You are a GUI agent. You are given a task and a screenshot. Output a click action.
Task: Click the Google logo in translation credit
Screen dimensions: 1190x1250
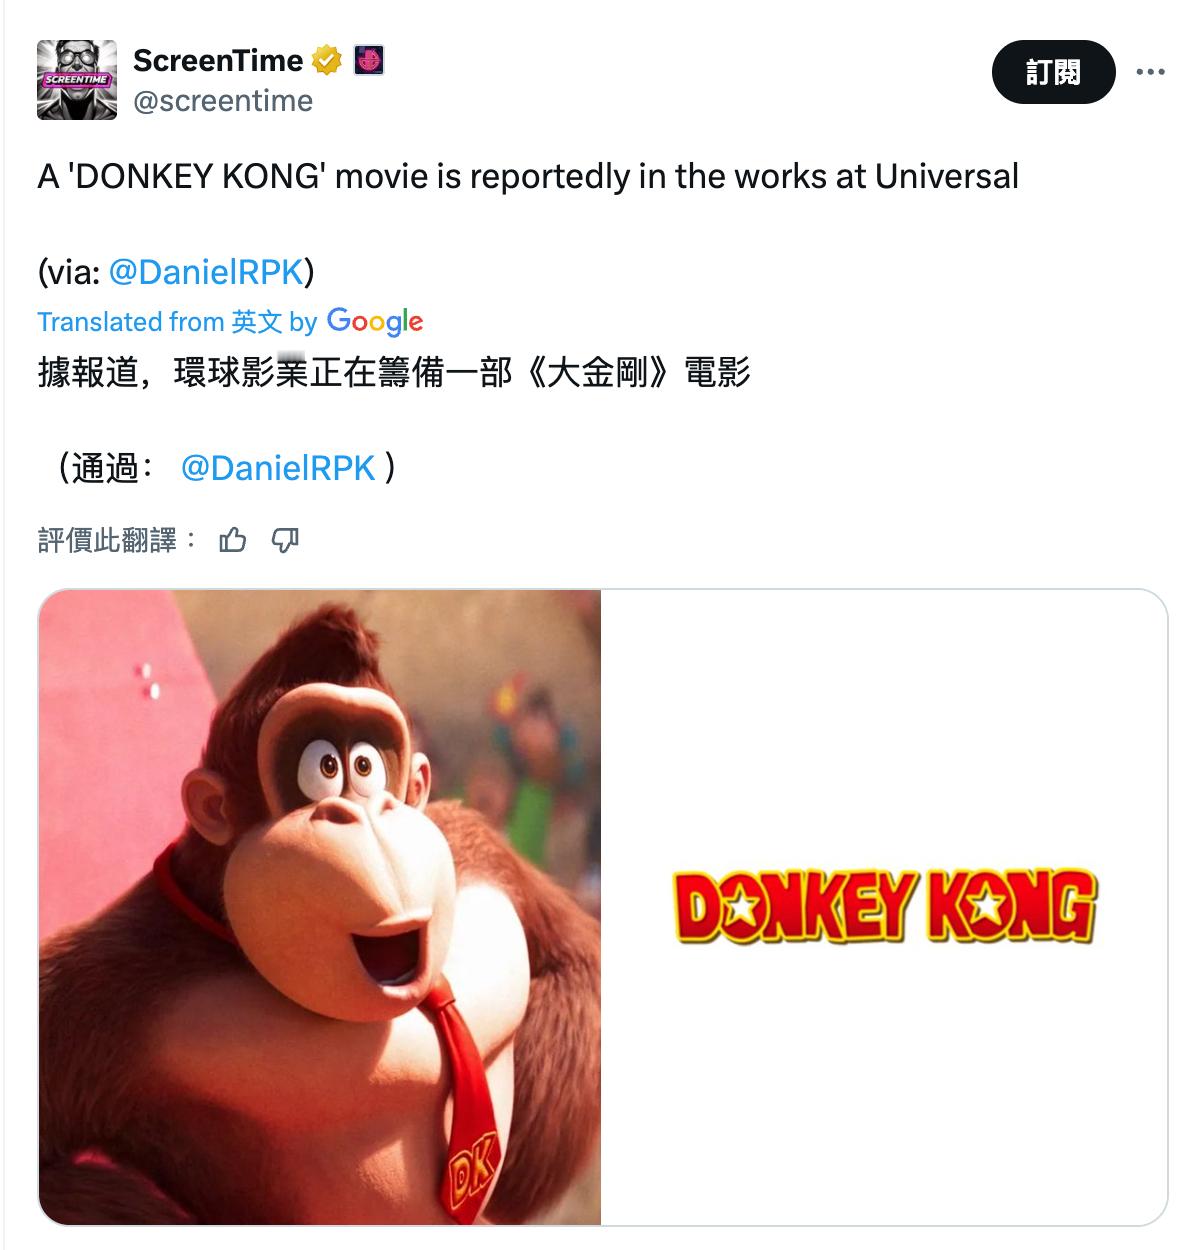375,322
